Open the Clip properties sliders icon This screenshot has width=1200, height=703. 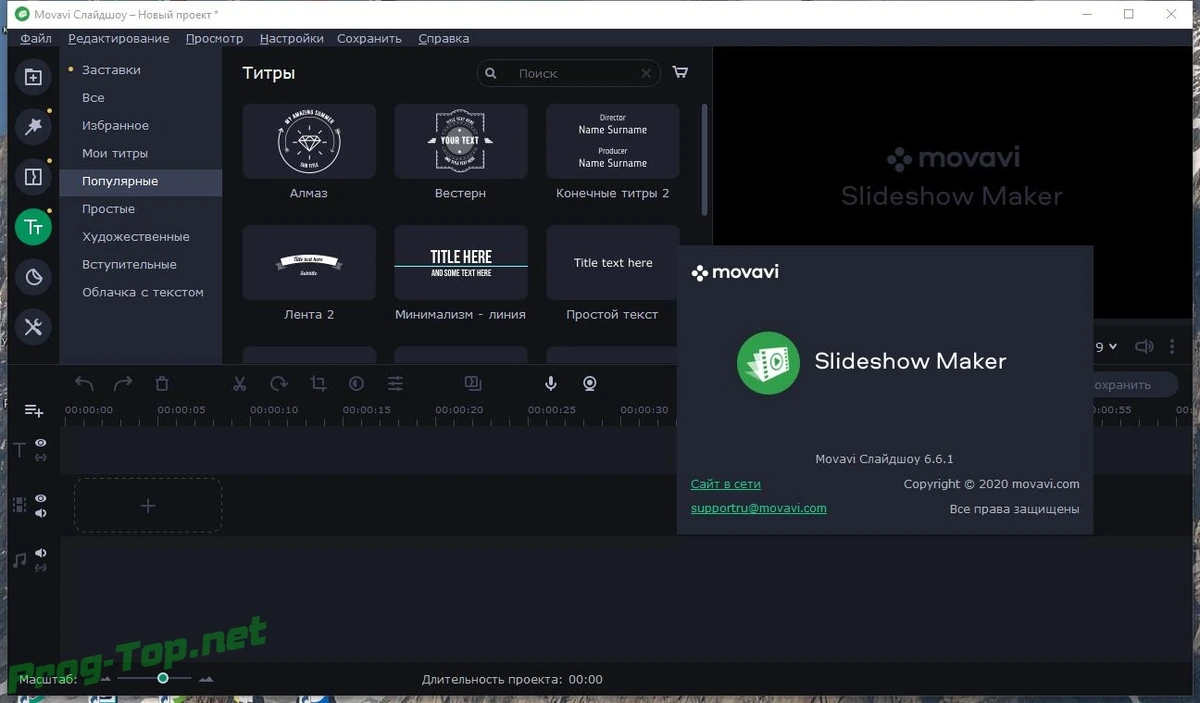coord(396,383)
